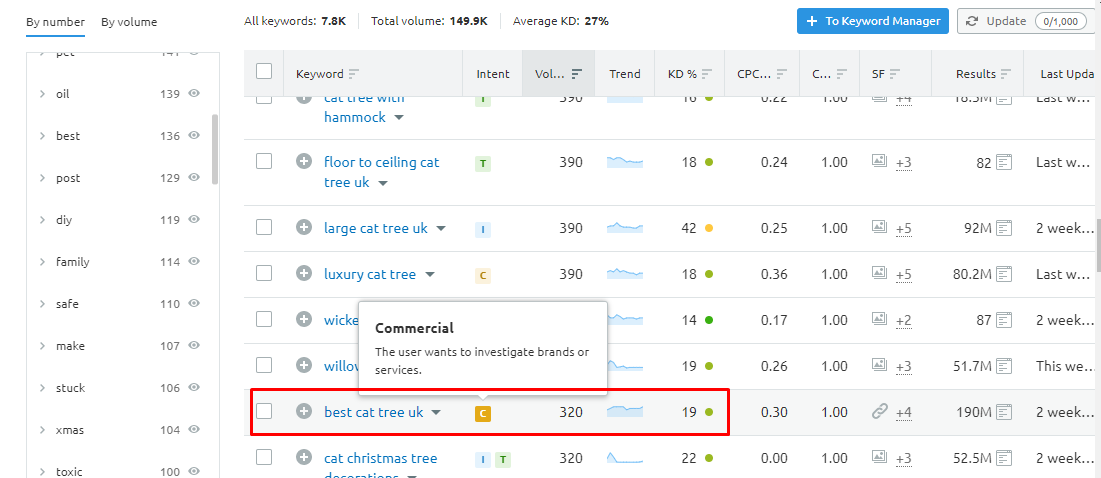Screen dimensions: 1101x478
Task: Click Commercial intent badge for 'best cat tree uk'
Action: click(482, 413)
